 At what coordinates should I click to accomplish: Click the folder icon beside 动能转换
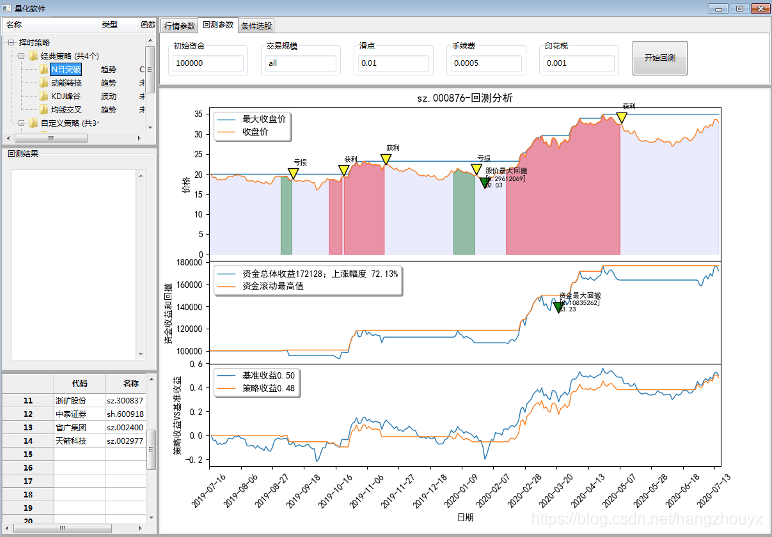click(x=44, y=83)
